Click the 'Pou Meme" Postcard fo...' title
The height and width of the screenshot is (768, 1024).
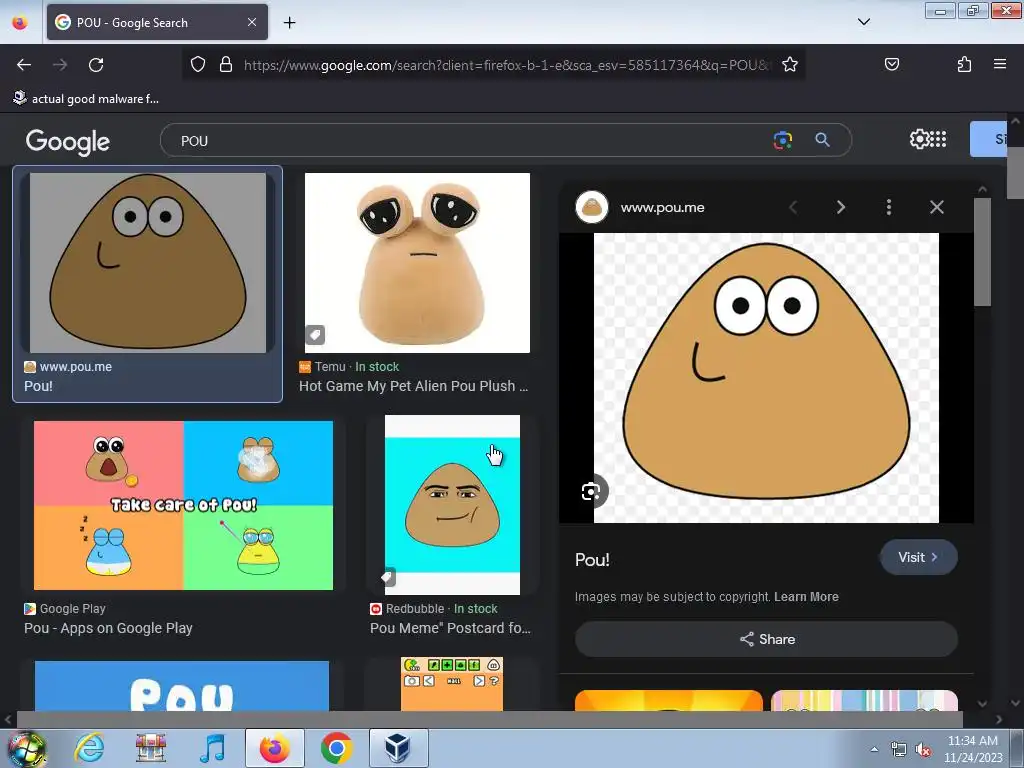(x=451, y=628)
